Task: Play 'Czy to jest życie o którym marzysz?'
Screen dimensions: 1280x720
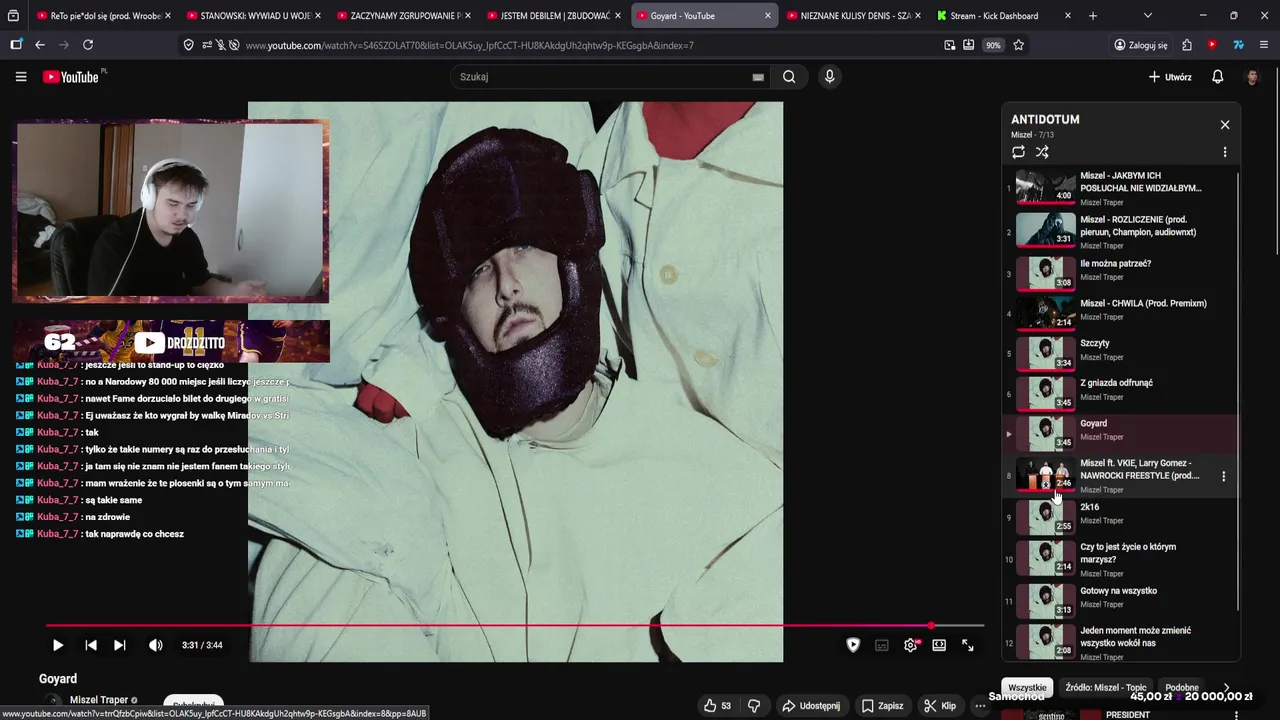Action: (x=1121, y=559)
